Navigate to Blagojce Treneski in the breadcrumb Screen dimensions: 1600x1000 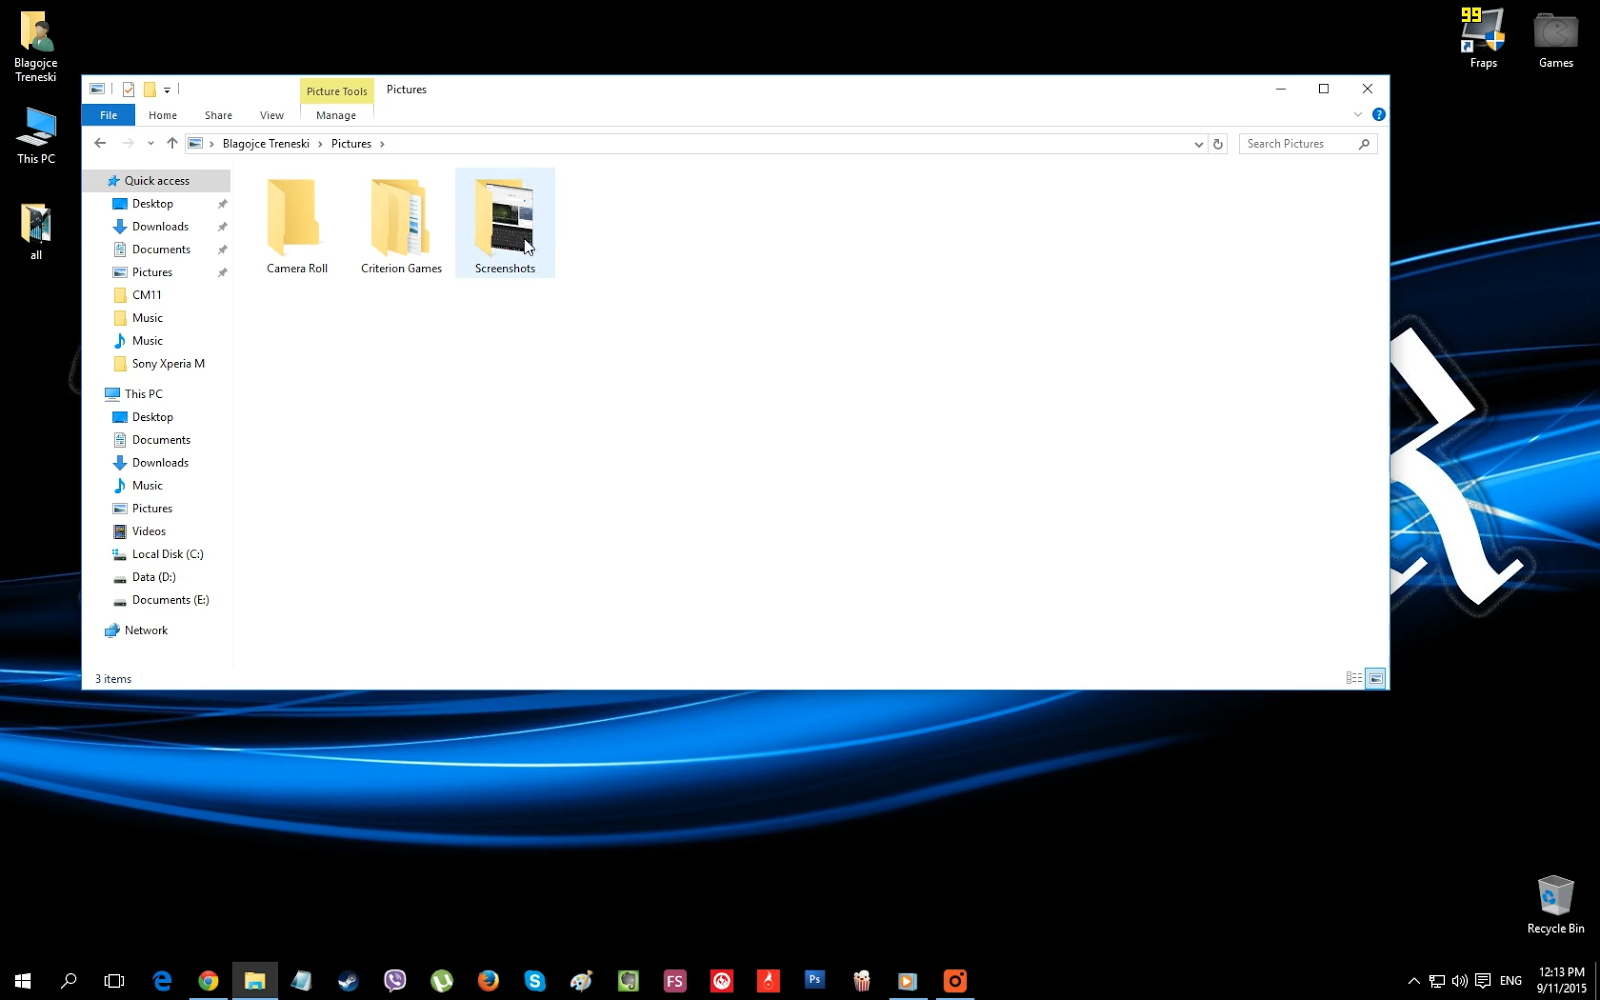(265, 143)
